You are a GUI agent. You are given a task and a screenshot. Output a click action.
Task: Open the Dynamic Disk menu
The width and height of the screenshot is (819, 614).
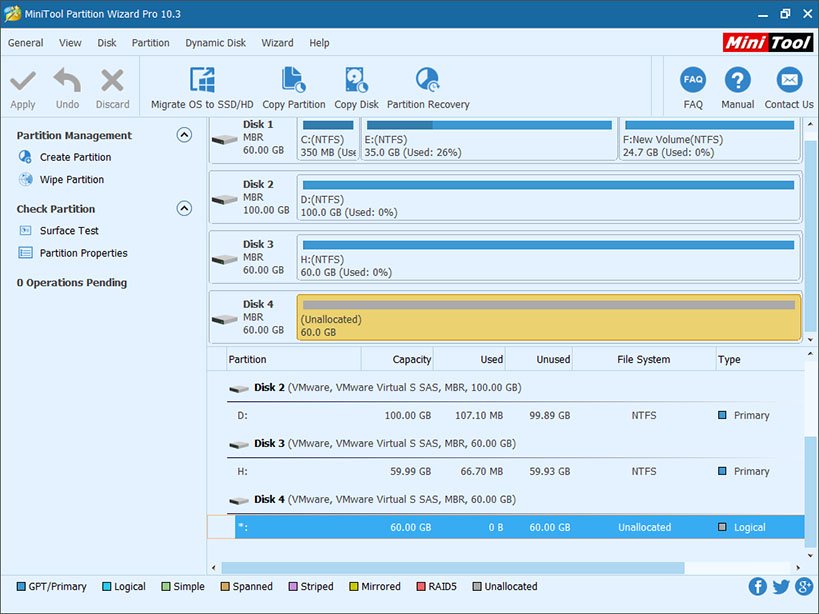[x=215, y=43]
